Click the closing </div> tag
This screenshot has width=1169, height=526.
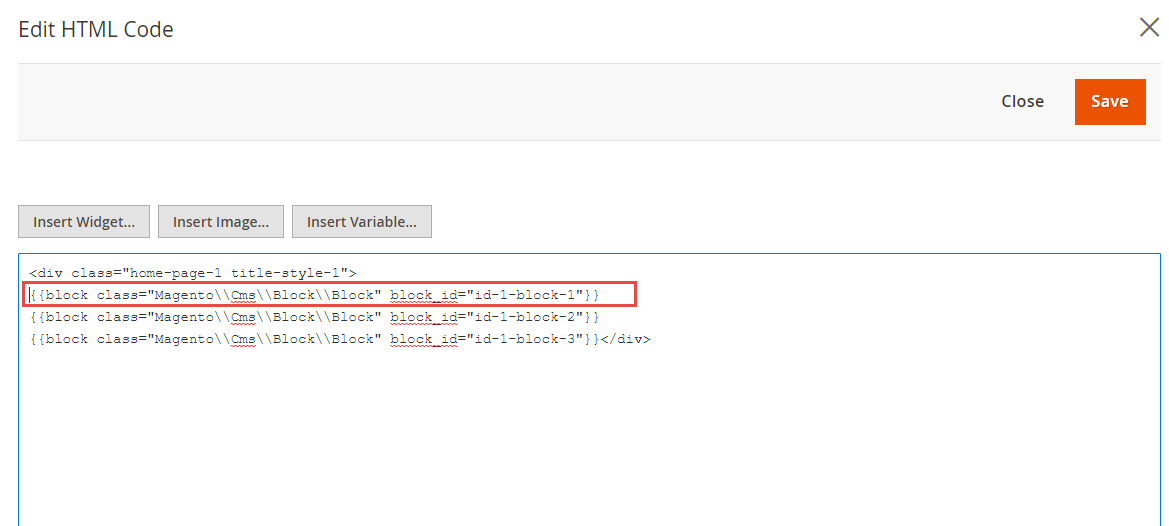(x=626, y=339)
